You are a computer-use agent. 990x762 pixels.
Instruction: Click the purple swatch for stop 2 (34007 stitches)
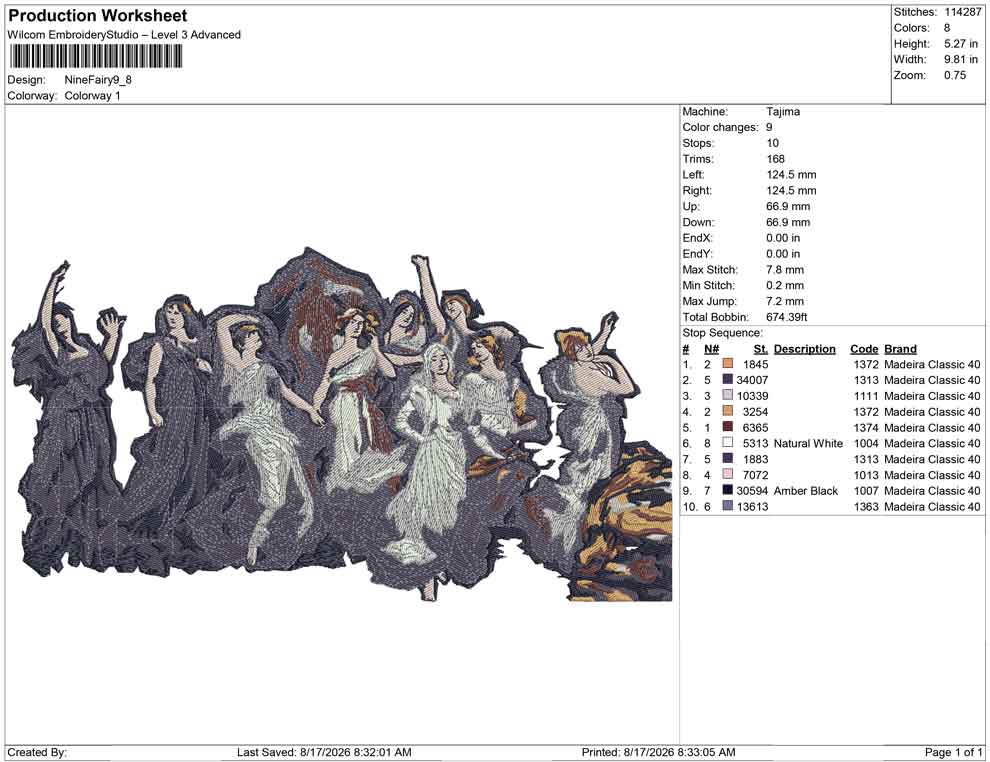click(x=728, y=380)
